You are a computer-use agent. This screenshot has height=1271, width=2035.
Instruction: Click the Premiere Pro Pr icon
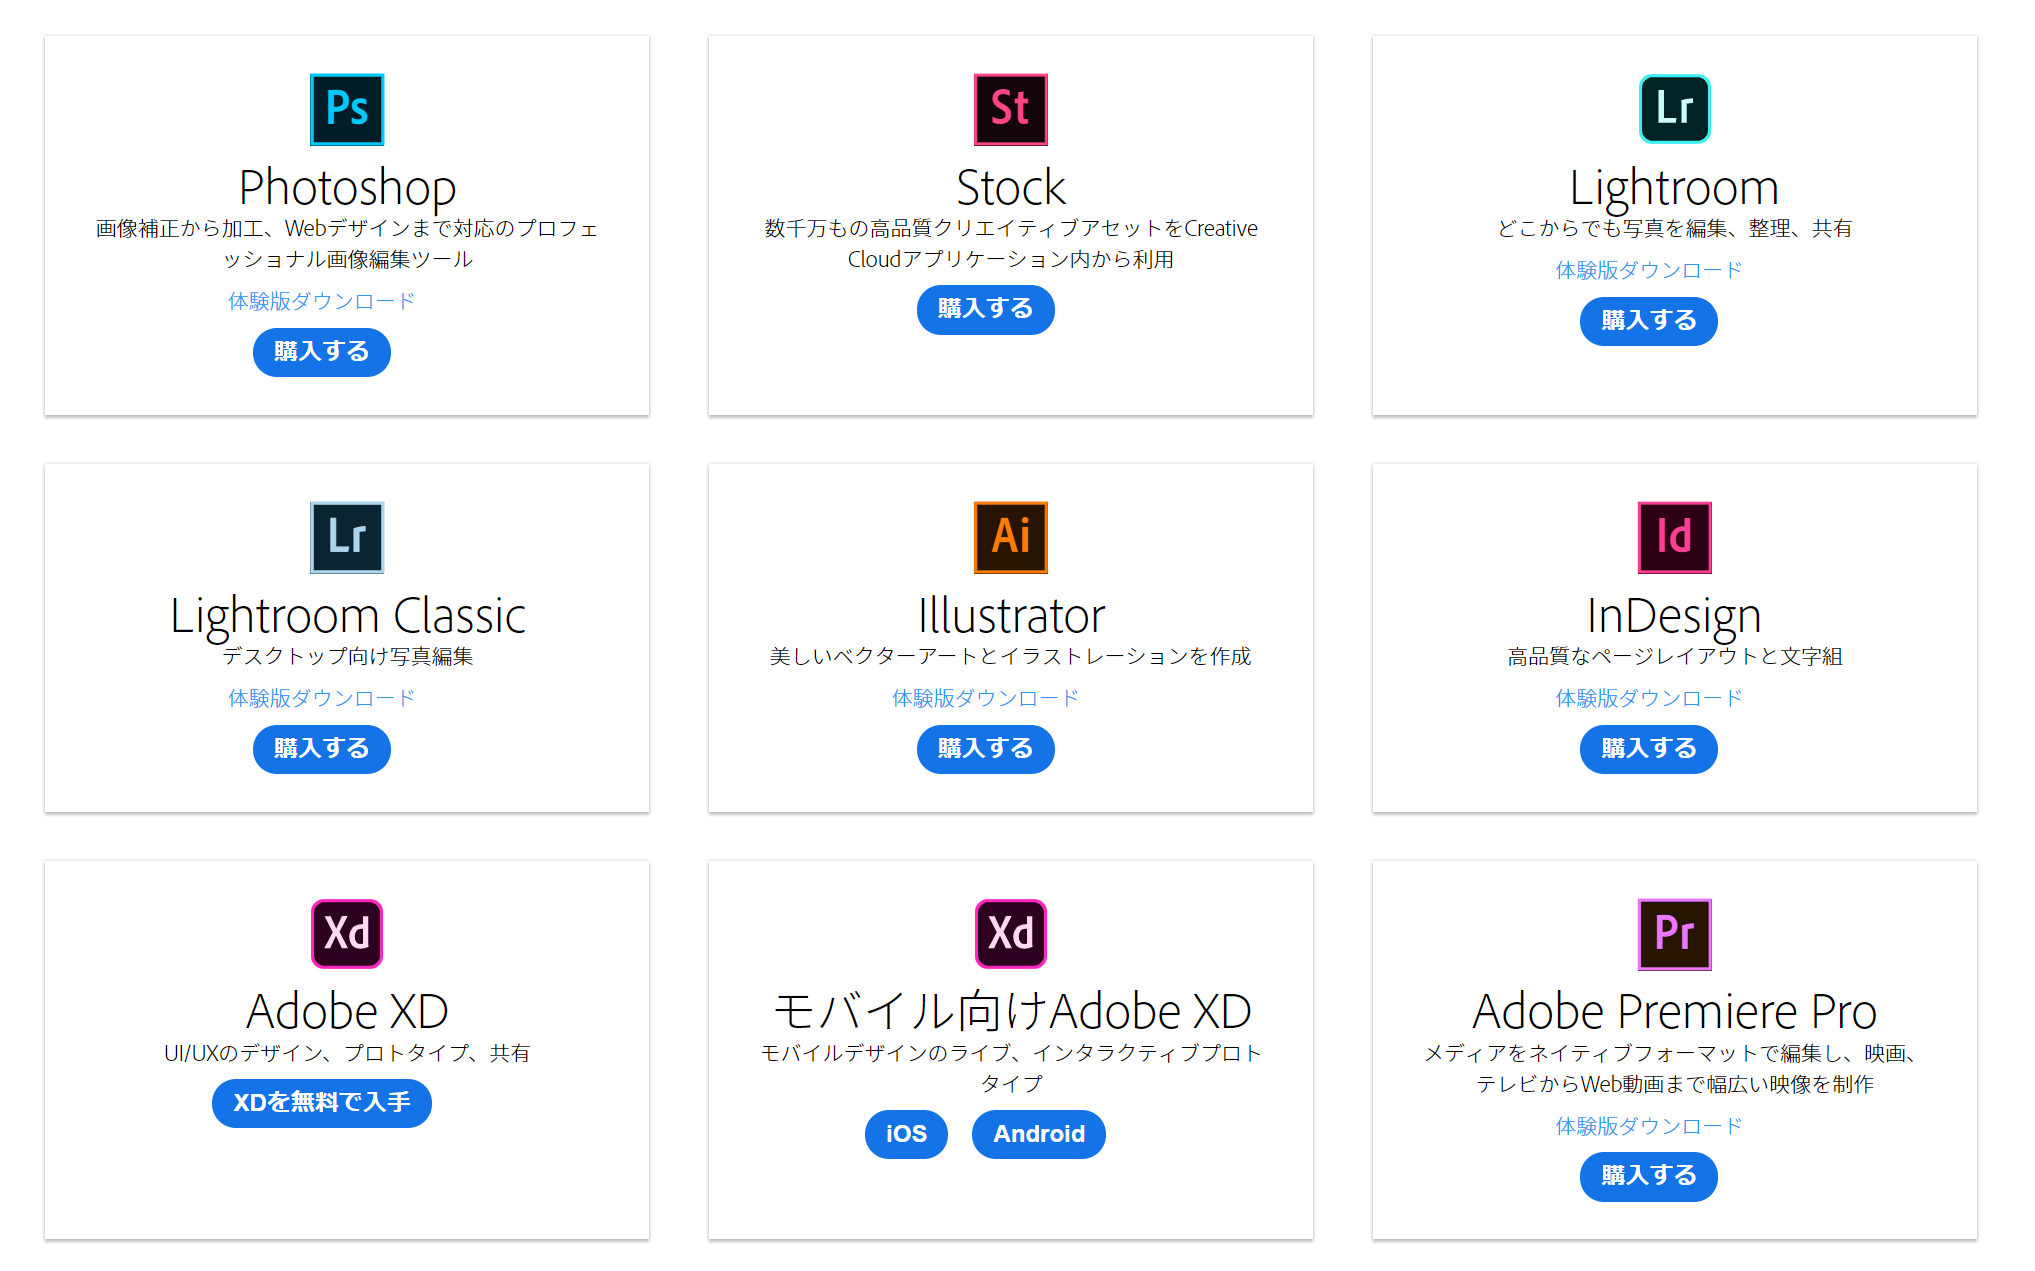click(x=1675, y=934)
